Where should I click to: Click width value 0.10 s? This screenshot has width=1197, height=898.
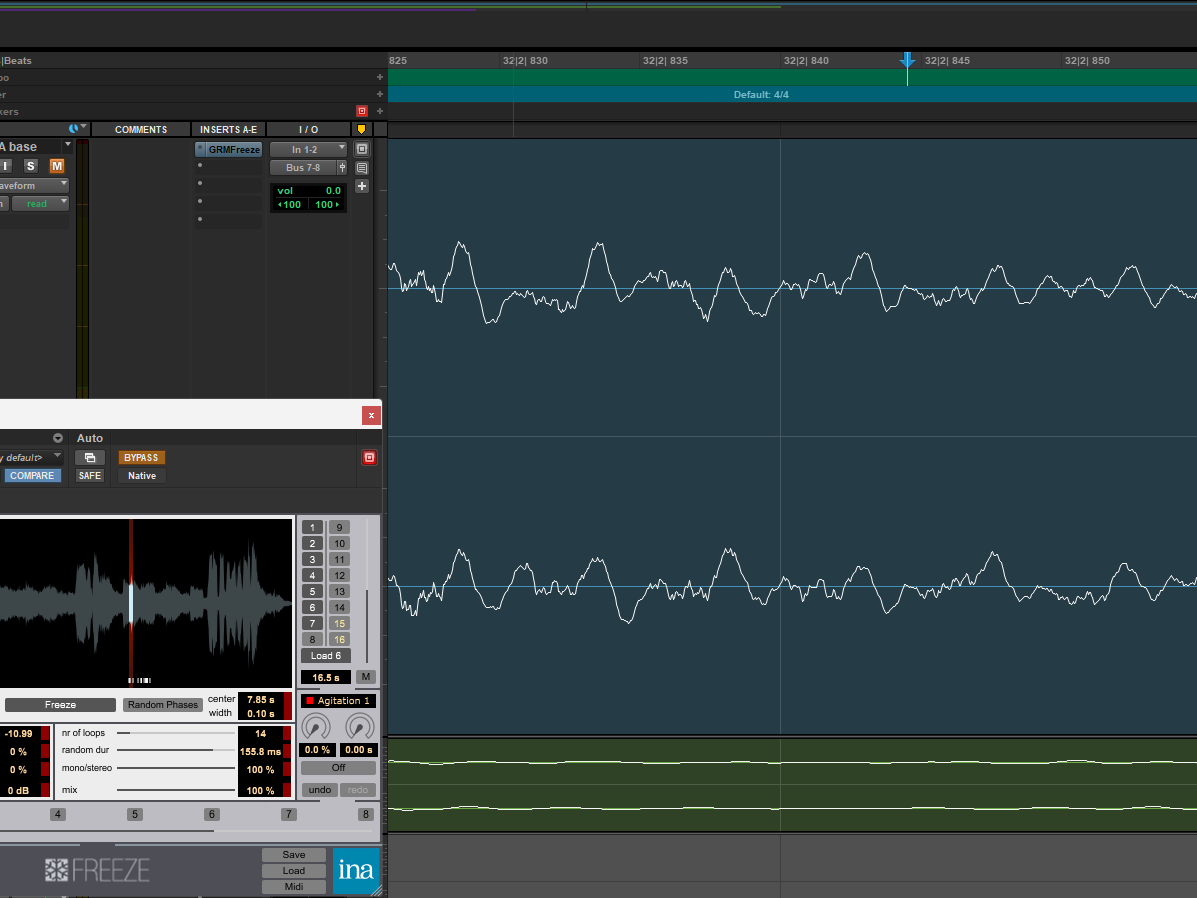[x=261, y=714]
